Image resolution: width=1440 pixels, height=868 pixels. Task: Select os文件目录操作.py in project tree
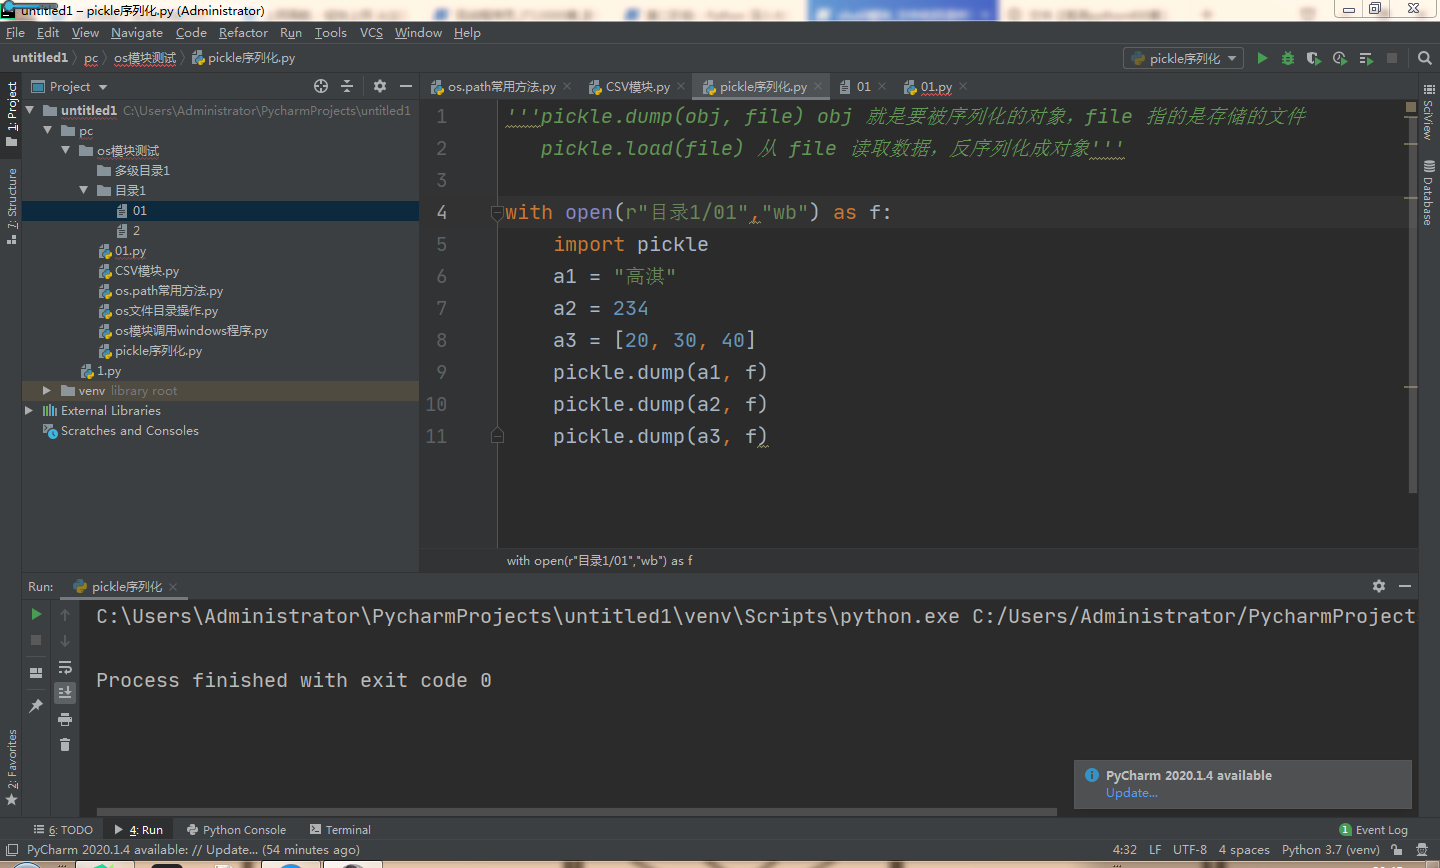[166, 310]
